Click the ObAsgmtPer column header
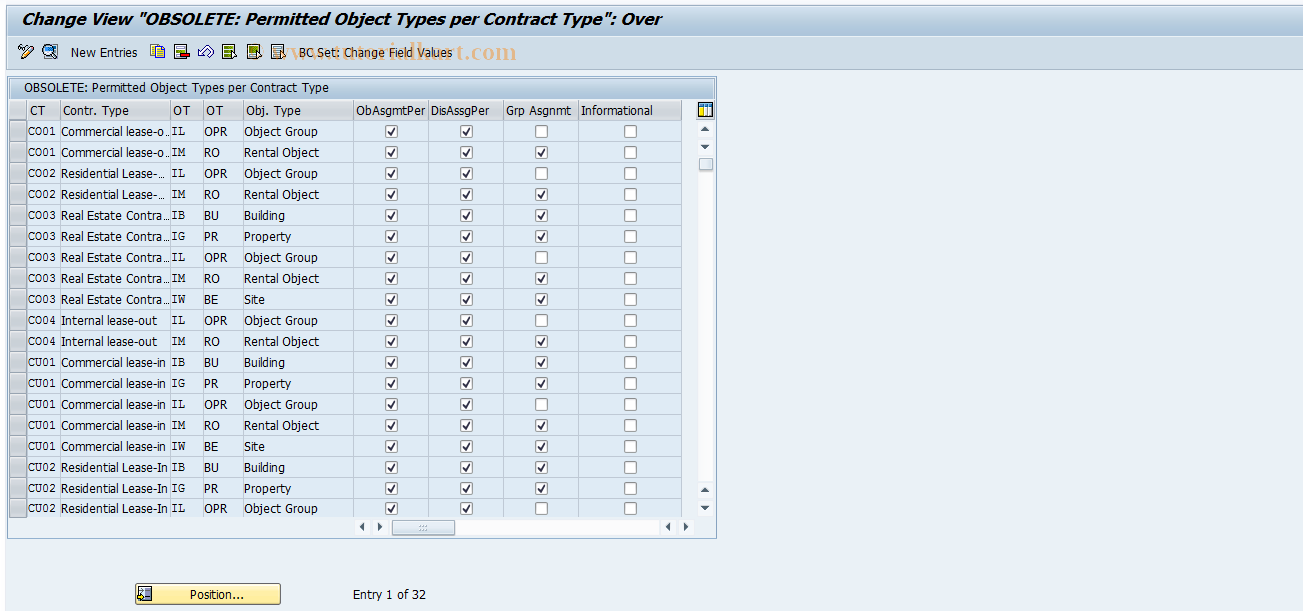Image resolution: width=1303 pixels, height=611 pixels. click(391, 111)
